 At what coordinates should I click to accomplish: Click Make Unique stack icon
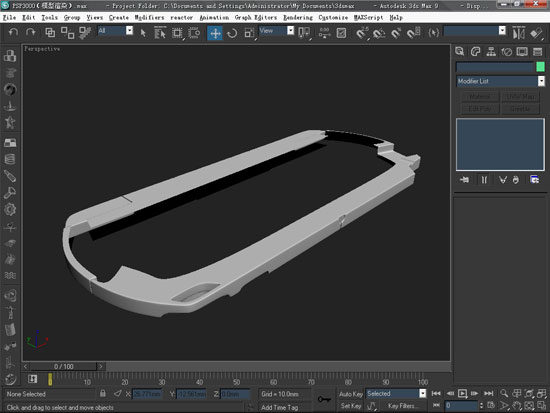pyautogui.click(x=502, y=180)
